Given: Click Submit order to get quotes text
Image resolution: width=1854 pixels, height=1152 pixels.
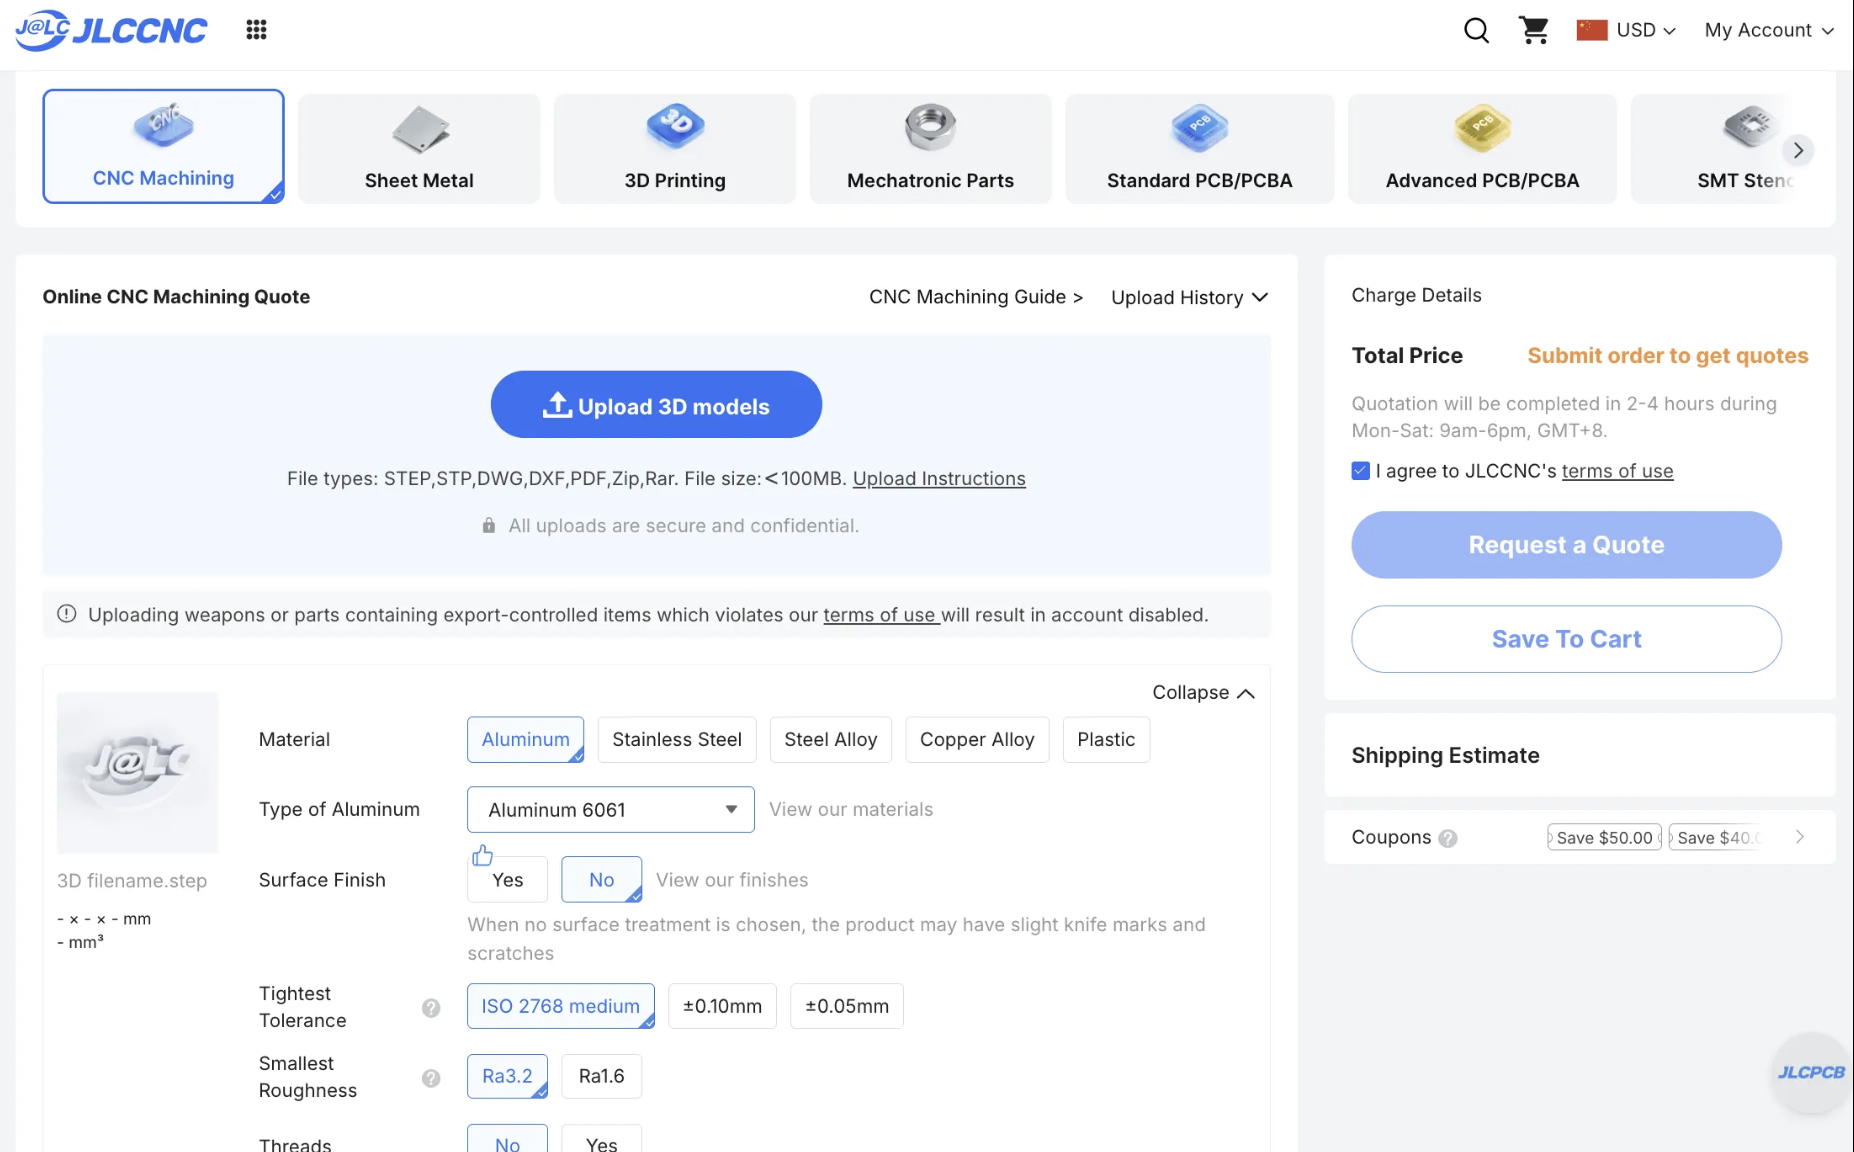Looking at the screenshot, I should point(1667,356).
